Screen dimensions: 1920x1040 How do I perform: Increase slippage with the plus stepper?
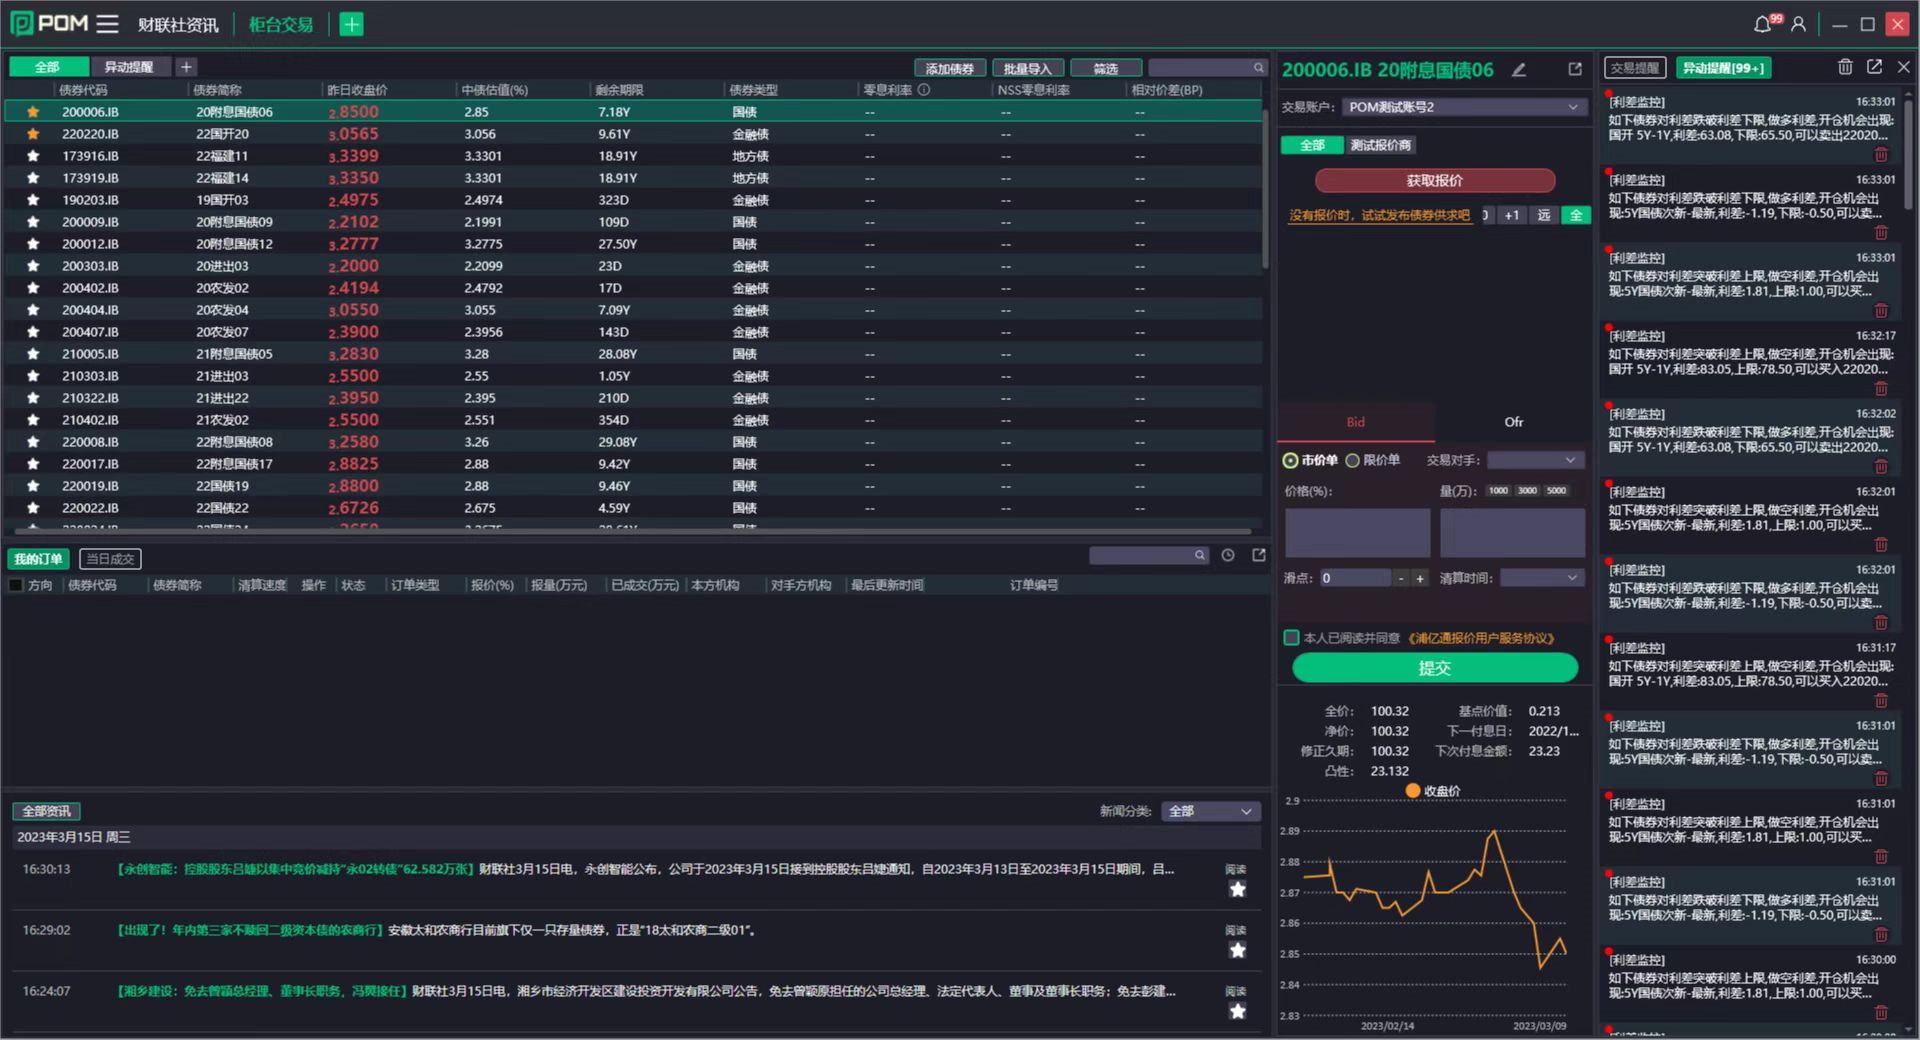tap(1419, 578)
